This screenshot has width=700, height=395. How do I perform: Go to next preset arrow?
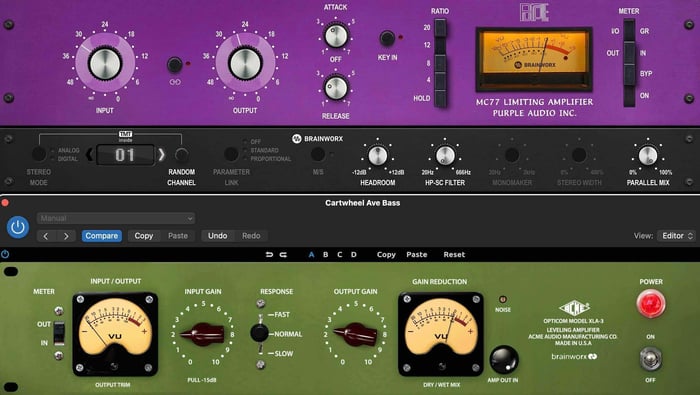coord(66,236)
